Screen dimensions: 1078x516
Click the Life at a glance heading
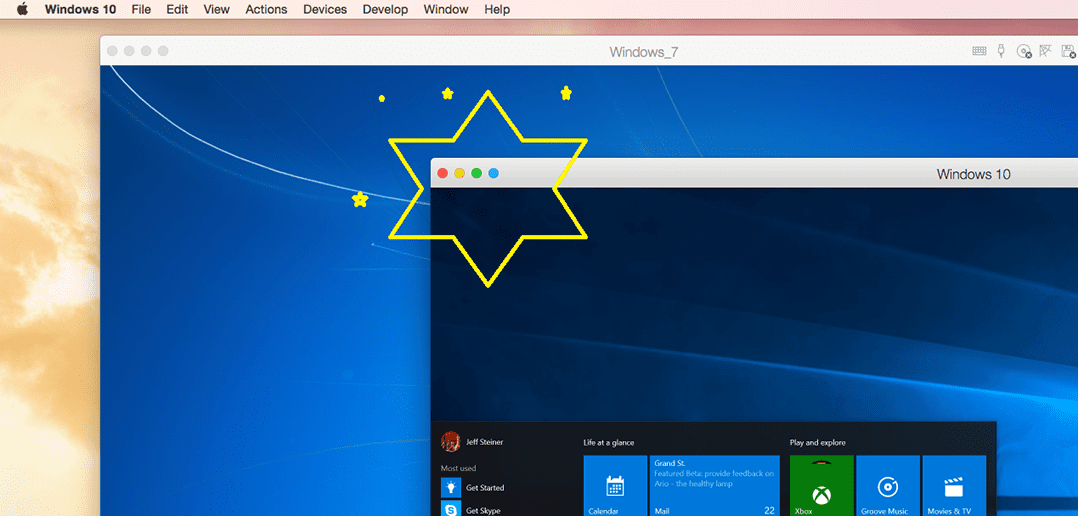[x=608, y=442]
